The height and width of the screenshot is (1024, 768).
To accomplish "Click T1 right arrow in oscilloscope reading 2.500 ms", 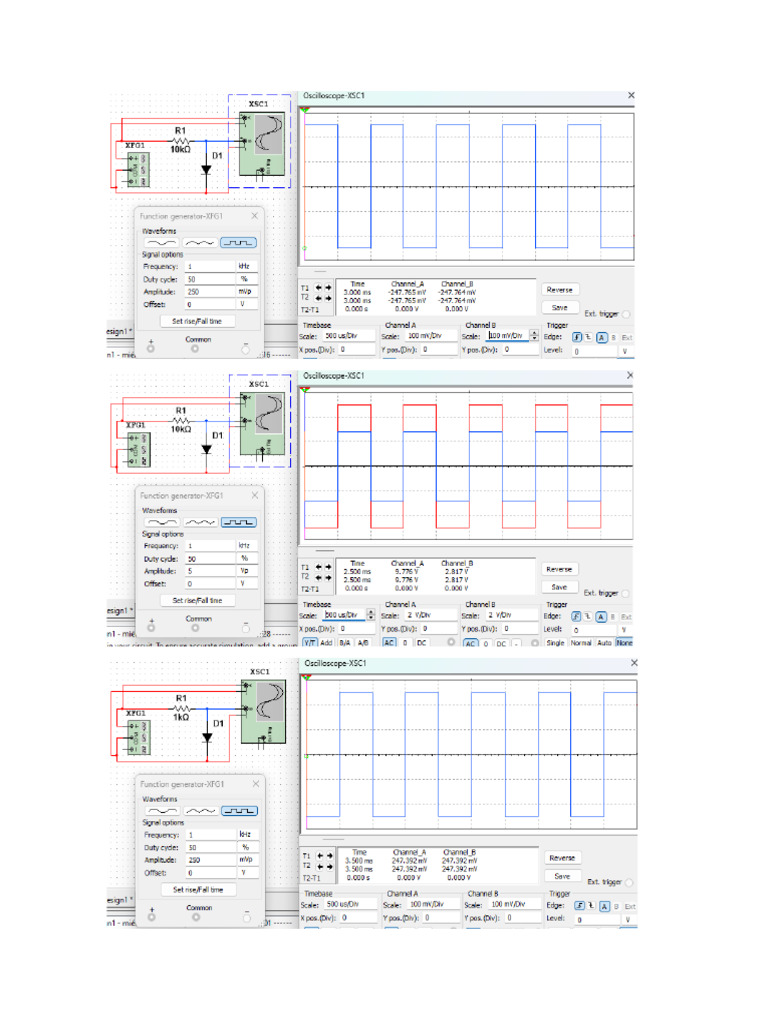I will tap(328, 567).
